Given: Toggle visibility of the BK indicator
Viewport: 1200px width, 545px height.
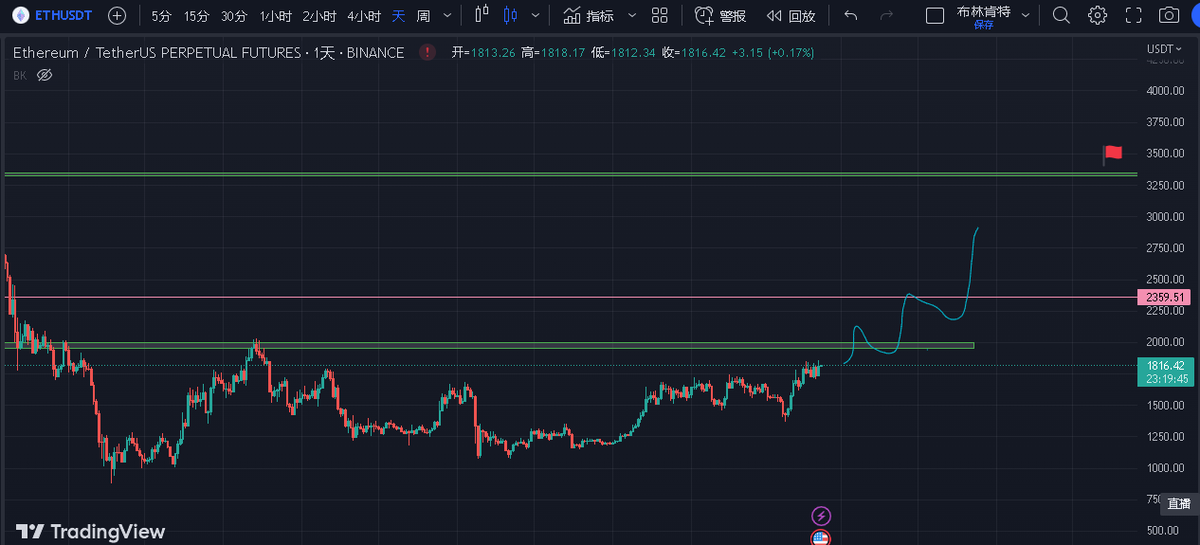Looking at the screenshot, I should [x=44, y=75].
